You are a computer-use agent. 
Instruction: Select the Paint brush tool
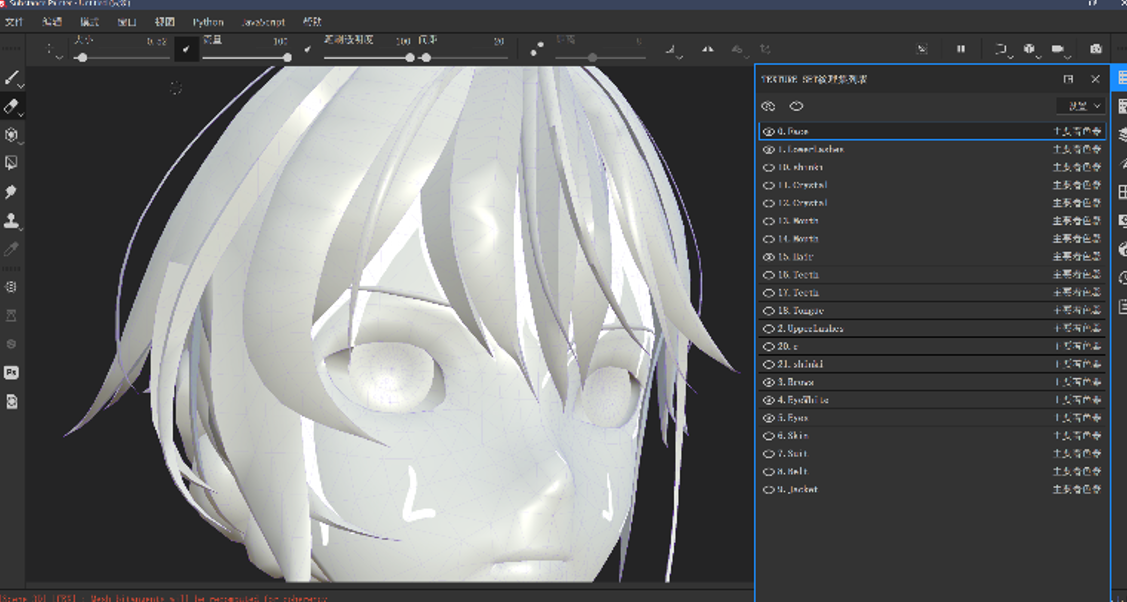[x=12, y=78]
